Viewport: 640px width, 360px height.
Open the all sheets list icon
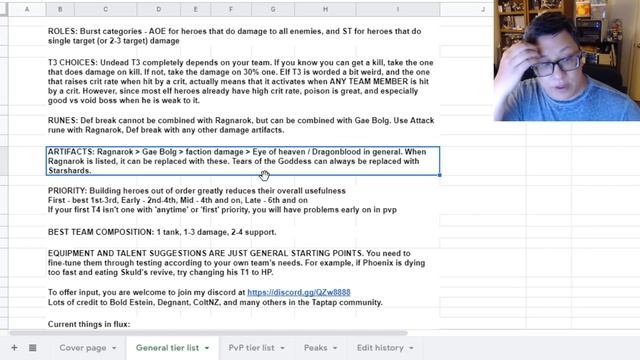(33, 348)
